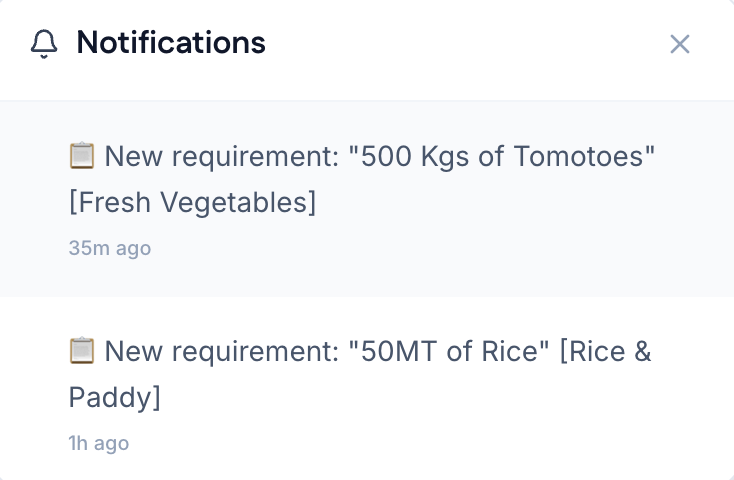Open the "50MT of Rice" requirement title
The height and width of the screenshot is (480, 734).
(448, 352)
